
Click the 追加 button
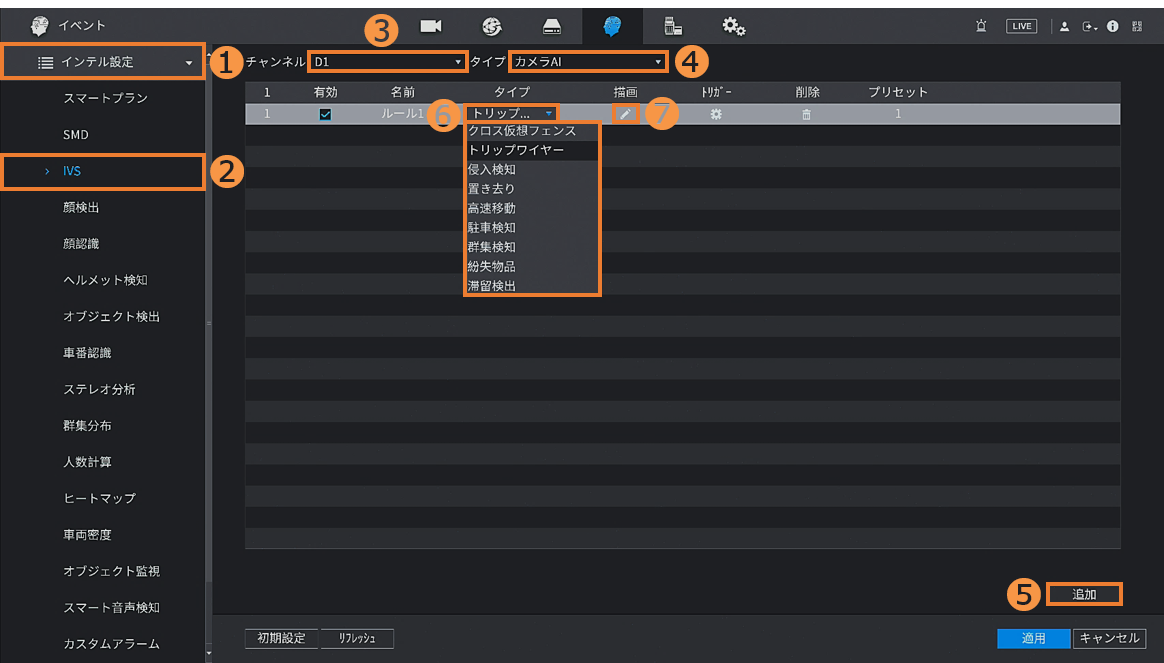(x=1084, y=594)
